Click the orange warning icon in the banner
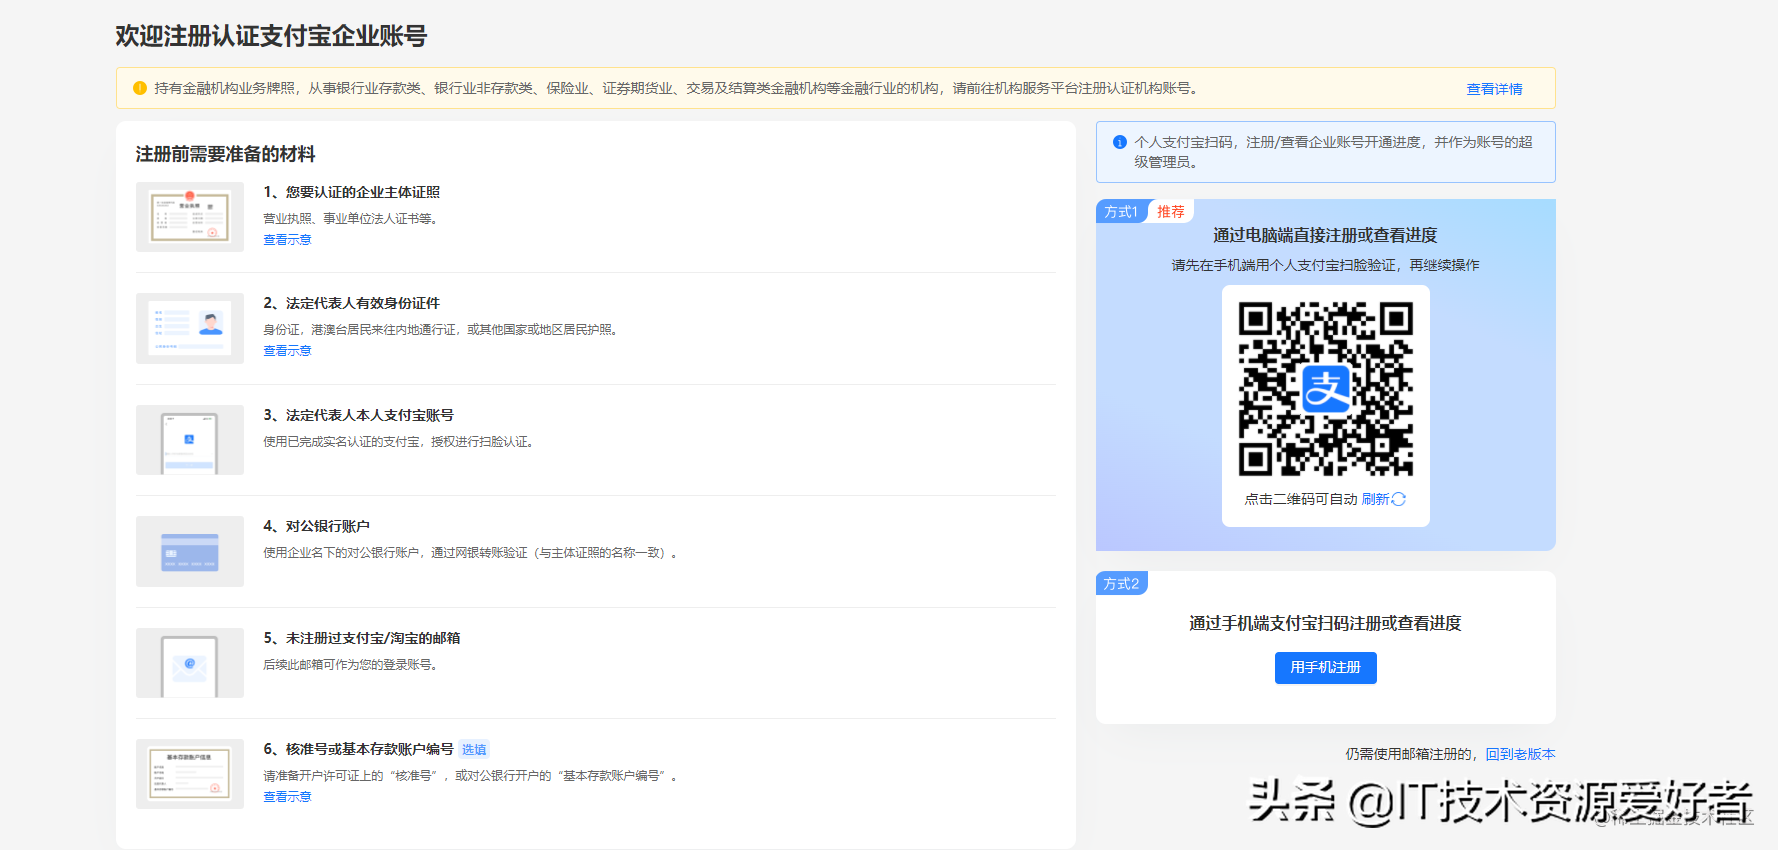Image resolution: width=1778 pixels, height=850 pixels. (140, 88)
